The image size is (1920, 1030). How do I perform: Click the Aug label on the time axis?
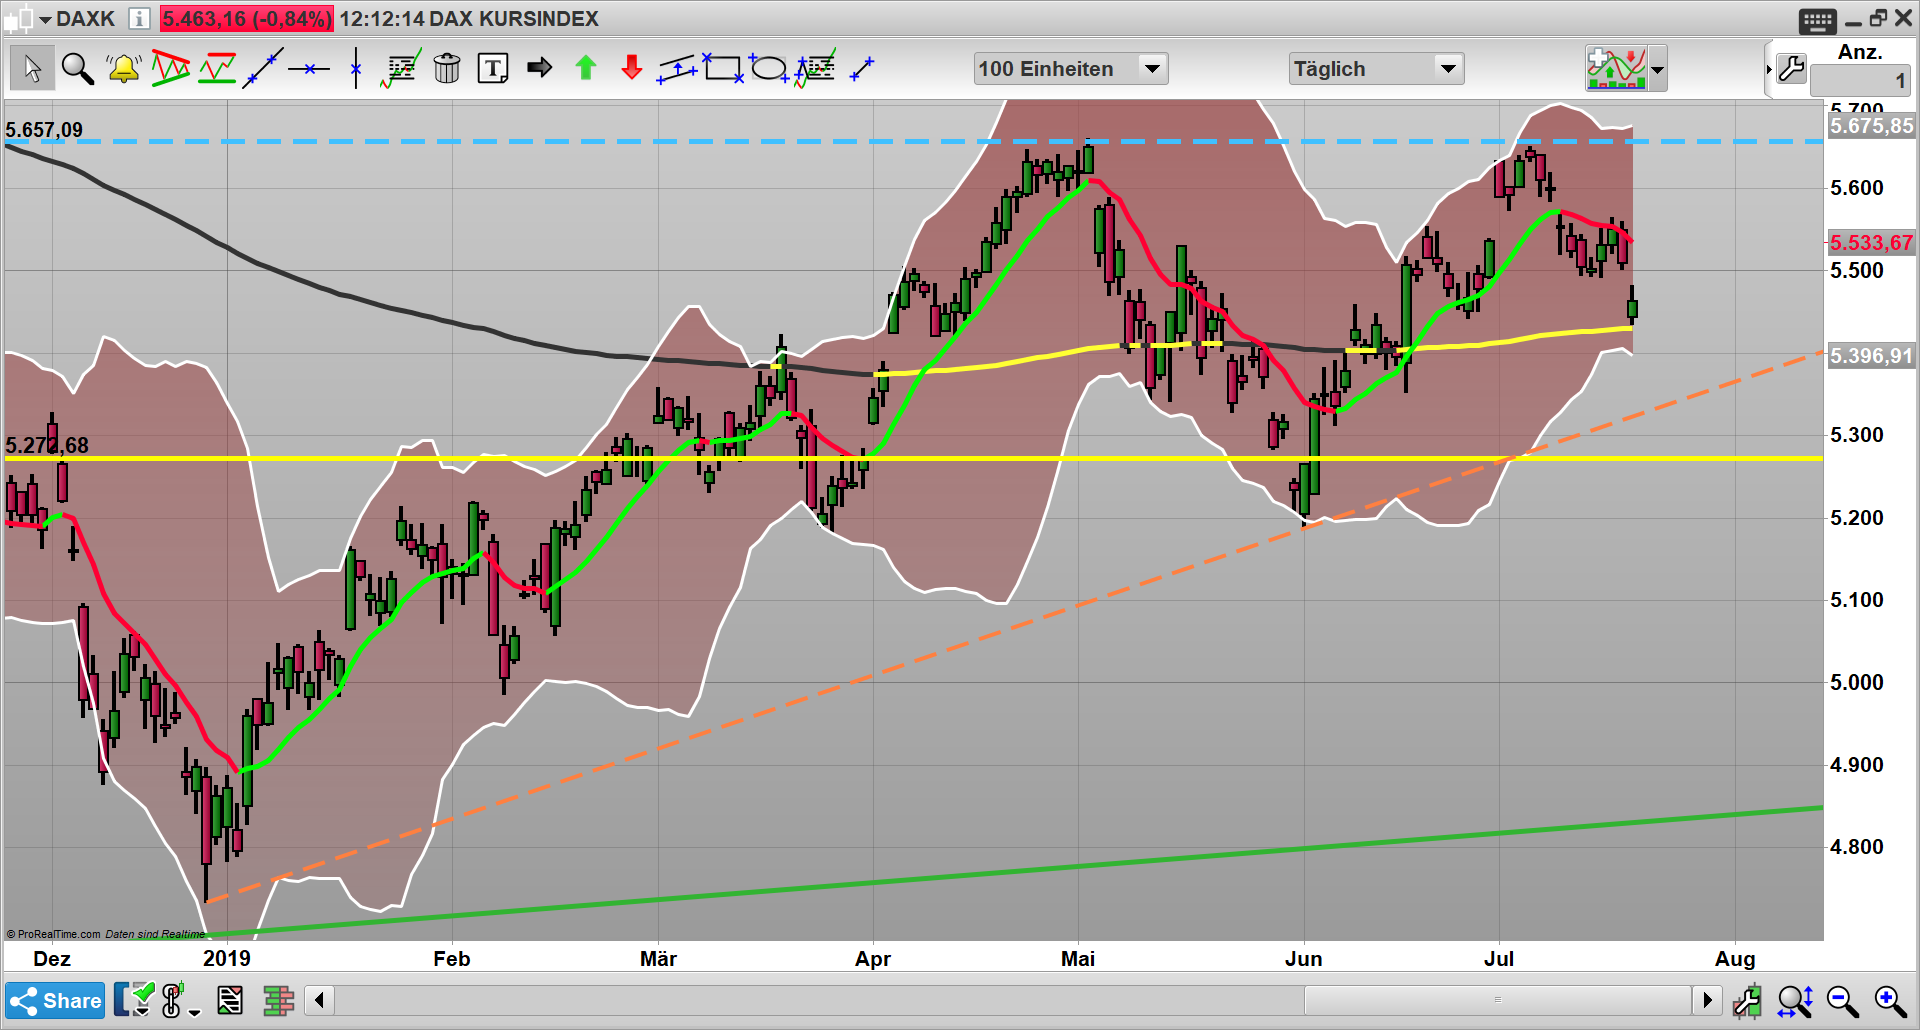tap(1735, 958)
